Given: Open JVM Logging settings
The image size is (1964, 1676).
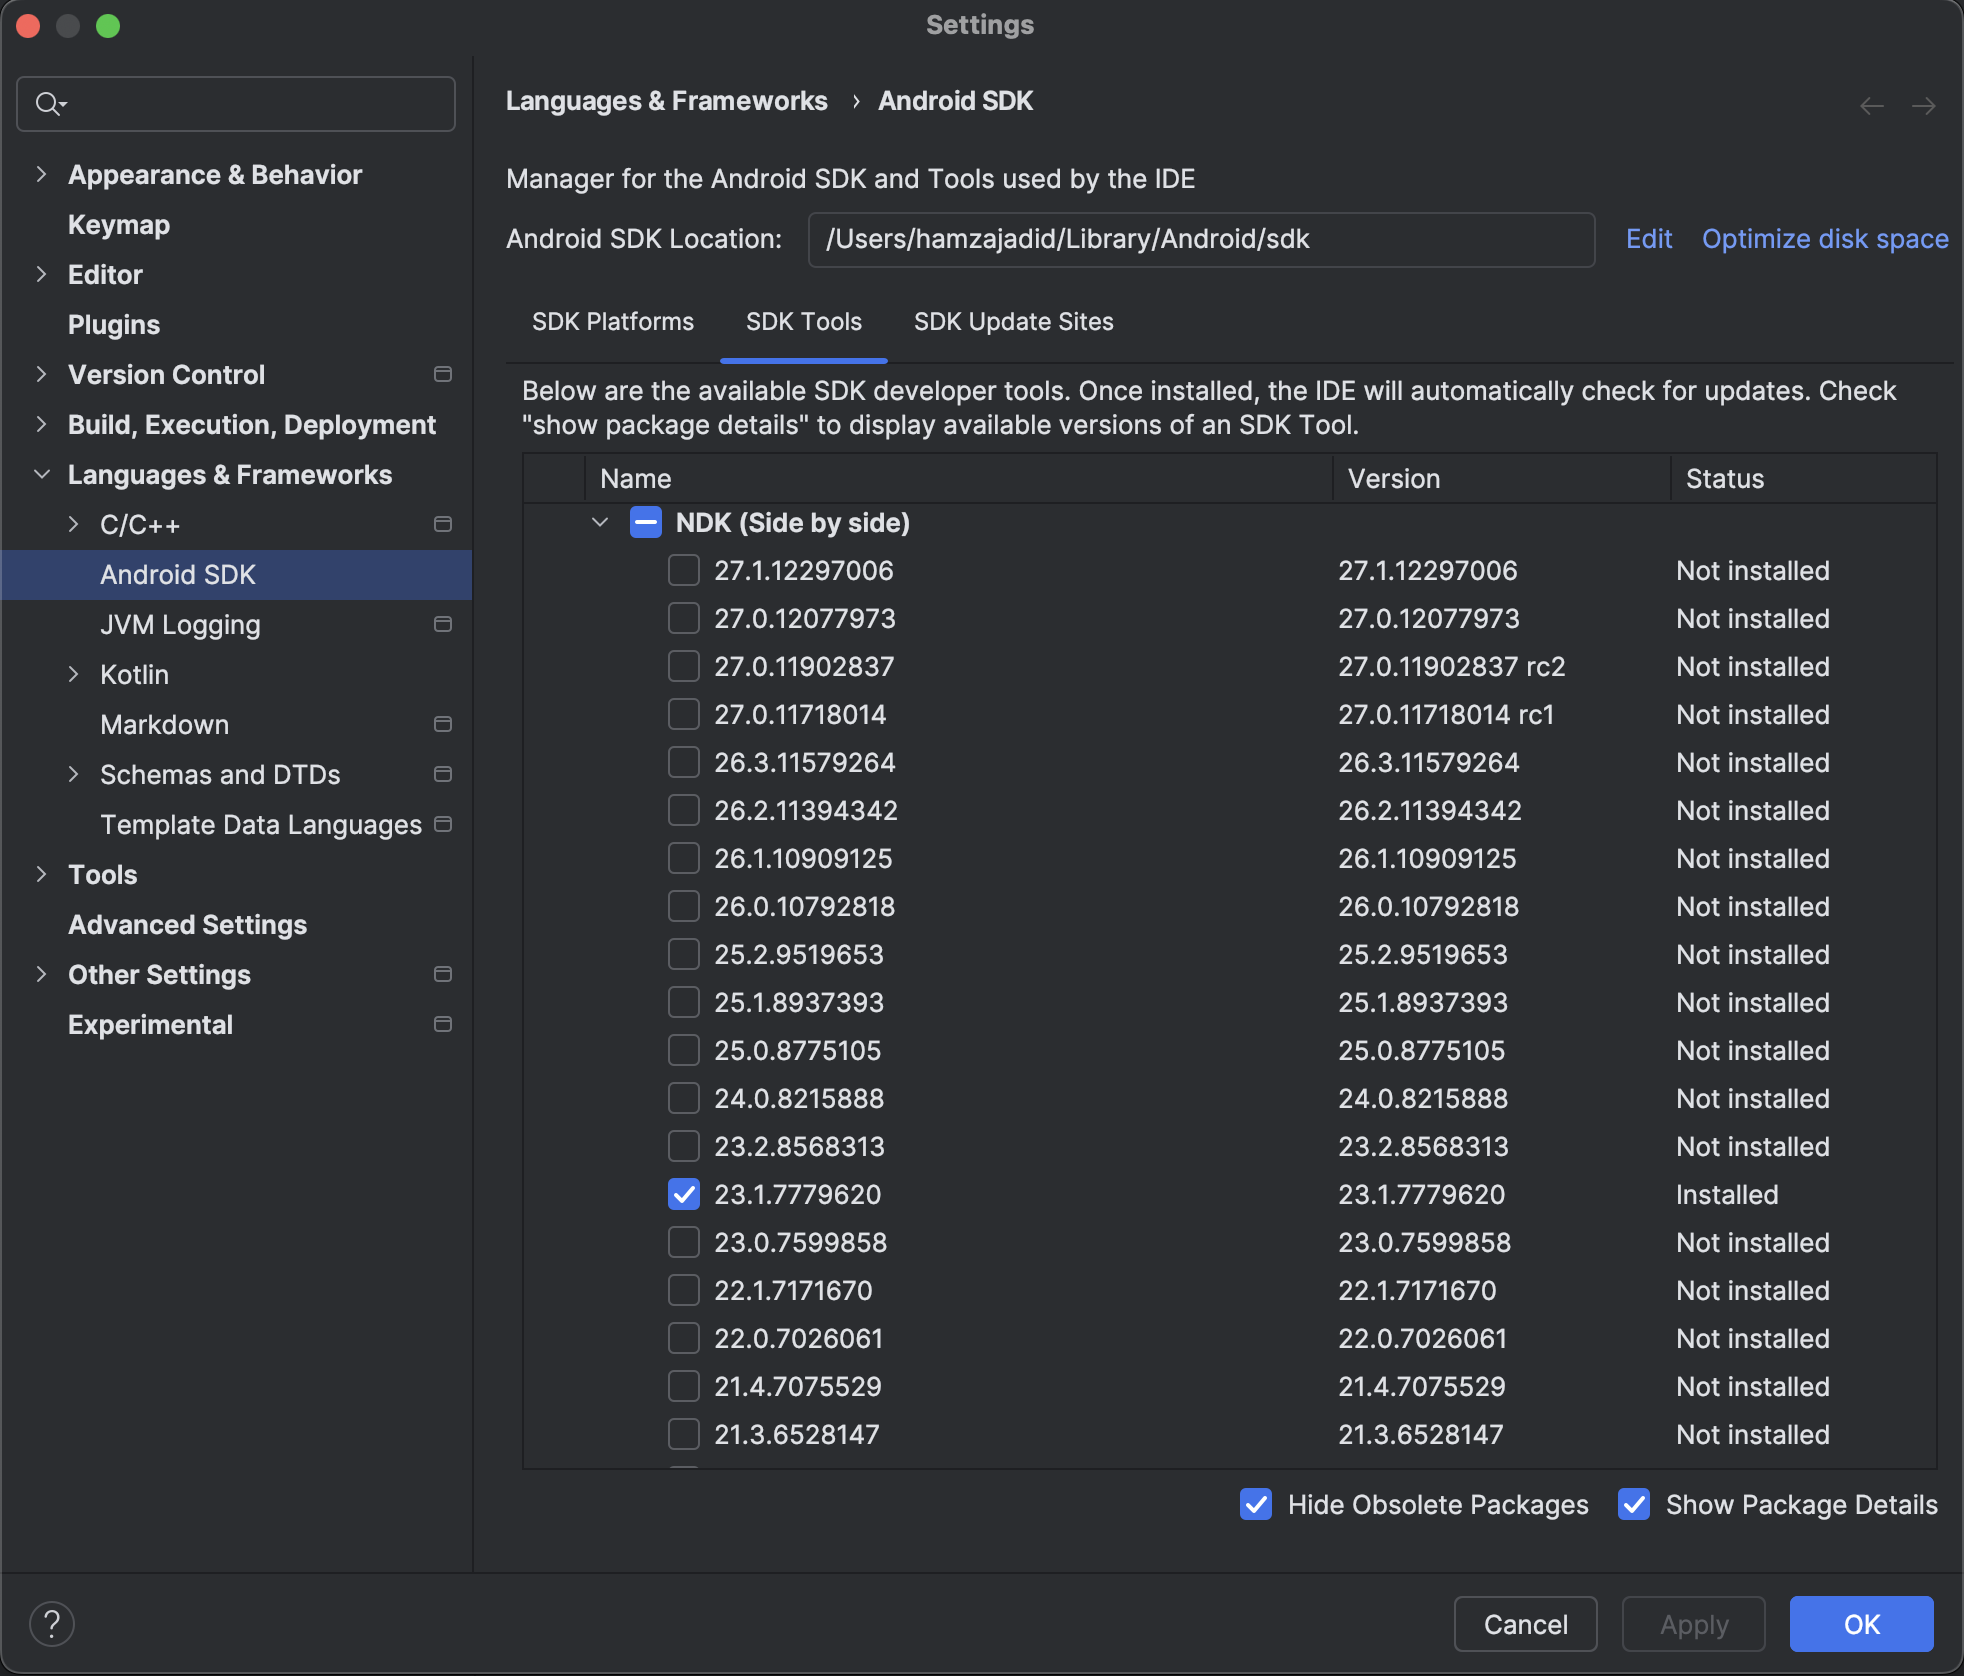Looking at the screenshot, I should (x=180, y=624).
